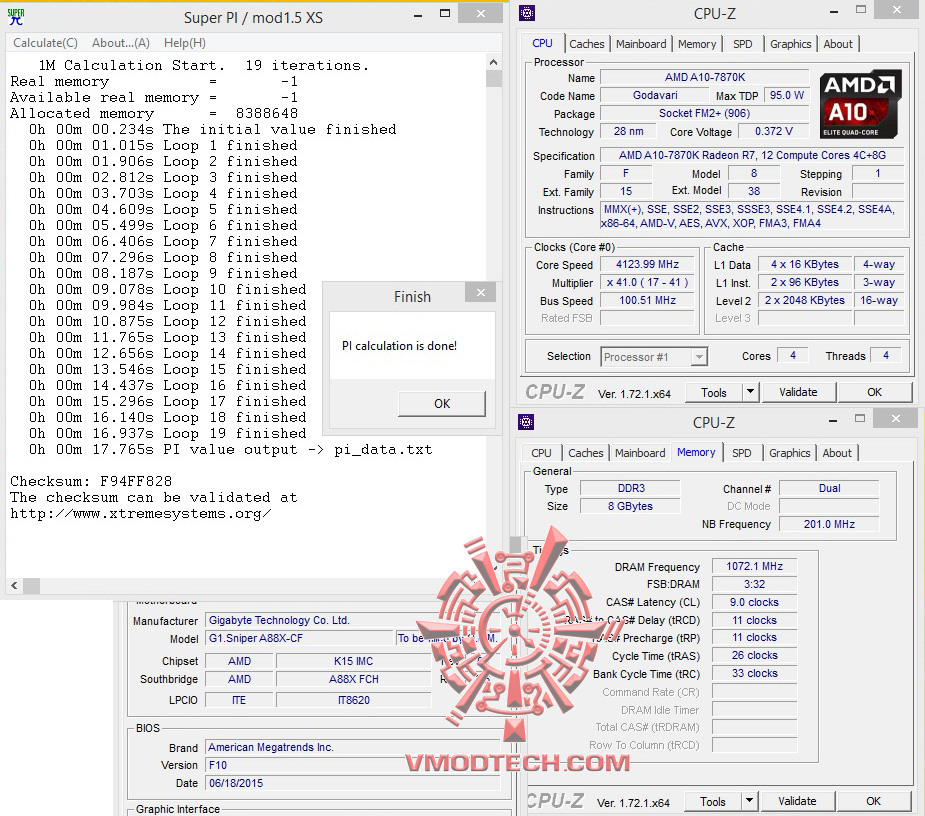This screenshot has height=816, width=925.
Task: Open Caches tab in lower CPU-Z window
Action: point(585,453)
